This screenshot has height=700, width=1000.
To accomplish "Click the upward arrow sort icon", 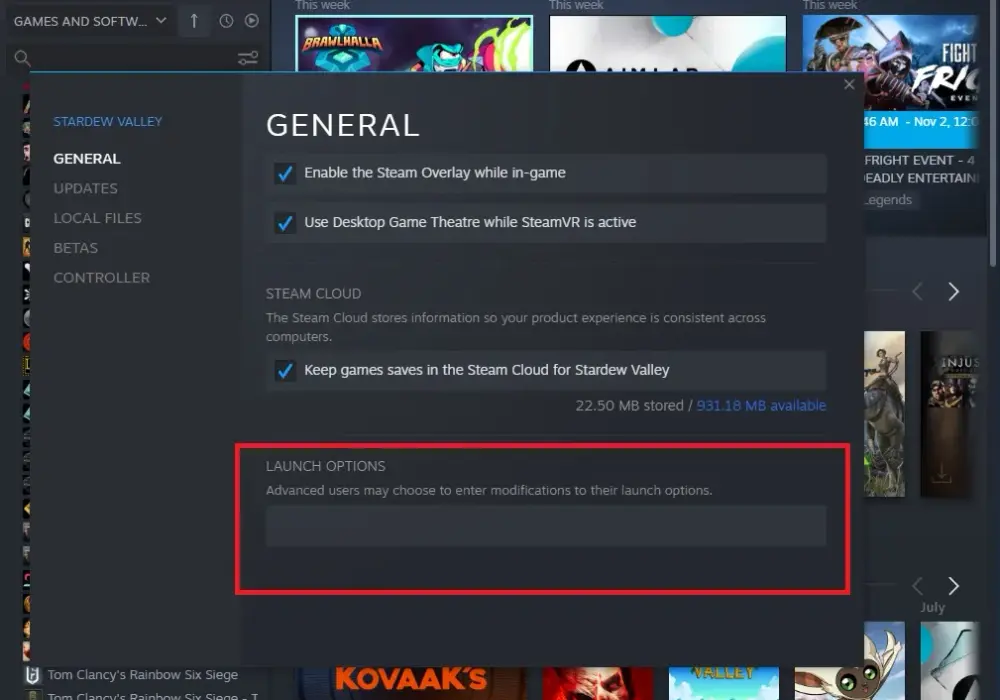I will [x=194, y=21].
